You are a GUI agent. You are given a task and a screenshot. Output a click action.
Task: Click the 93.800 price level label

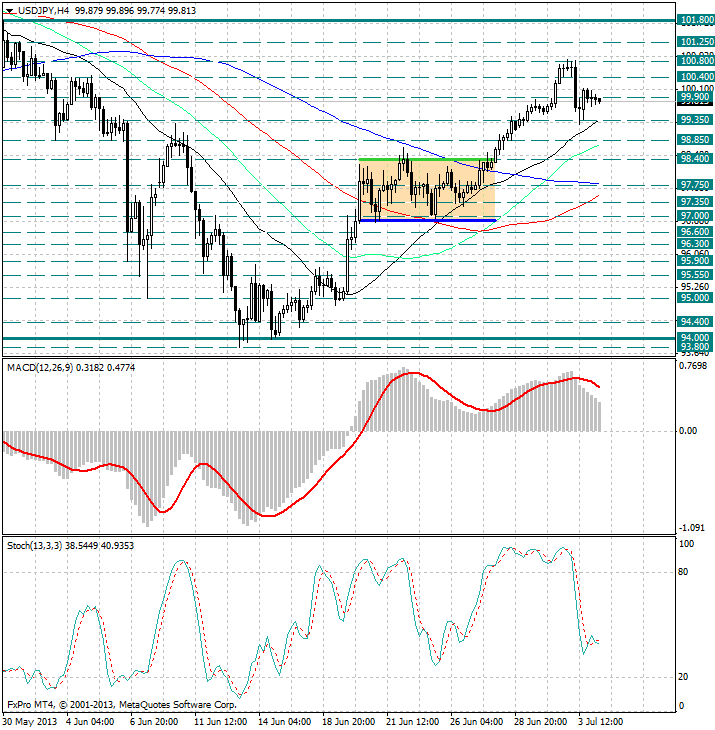click(695, 347)
